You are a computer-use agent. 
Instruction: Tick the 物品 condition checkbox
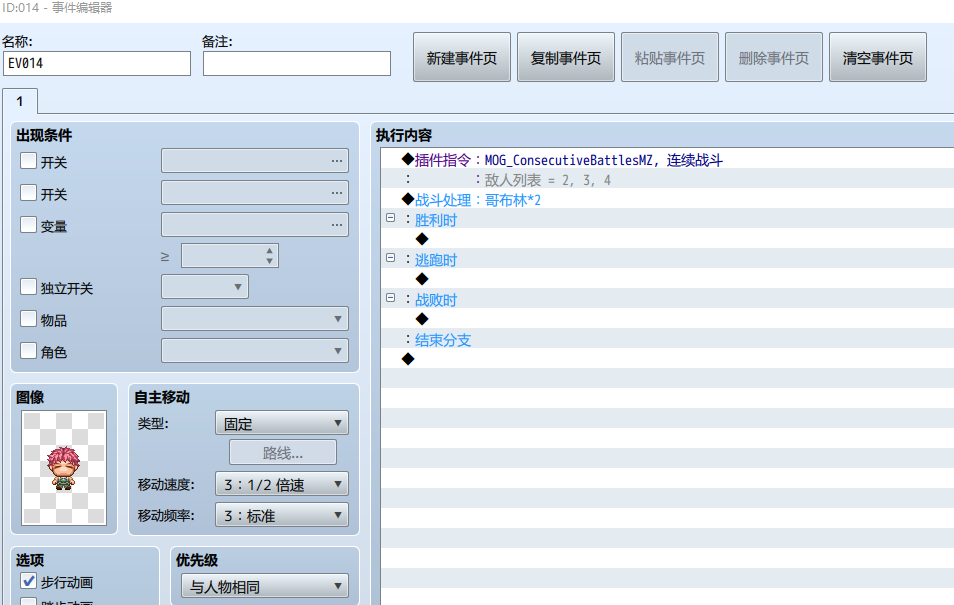point(29,319)
